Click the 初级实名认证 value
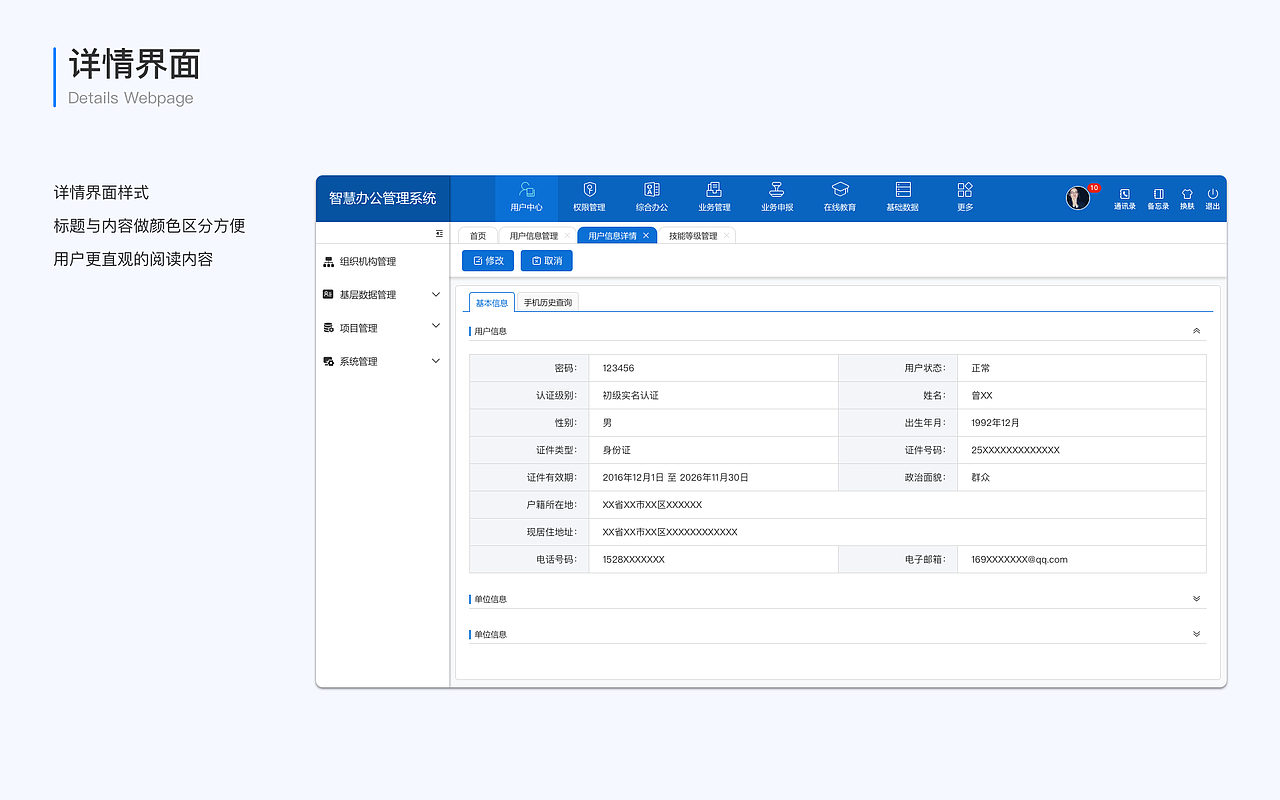The height and width of the screenshot is (800, 1280). click(631, 395)
